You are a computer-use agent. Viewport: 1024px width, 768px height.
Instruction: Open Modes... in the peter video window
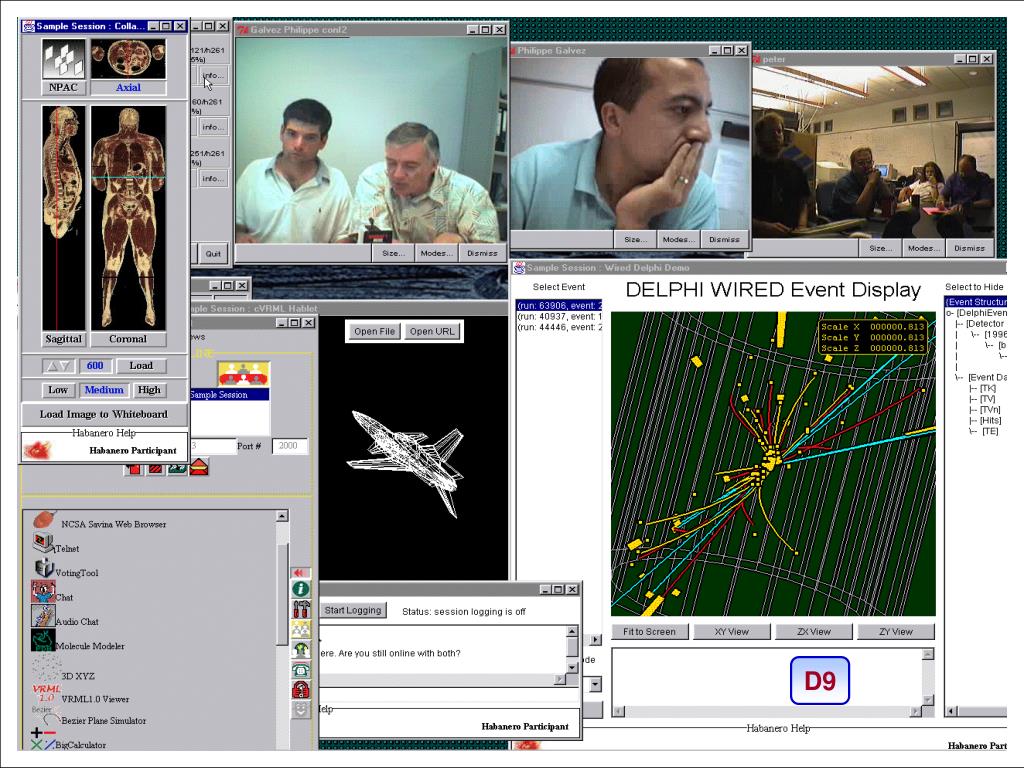(x=923, y=248)
